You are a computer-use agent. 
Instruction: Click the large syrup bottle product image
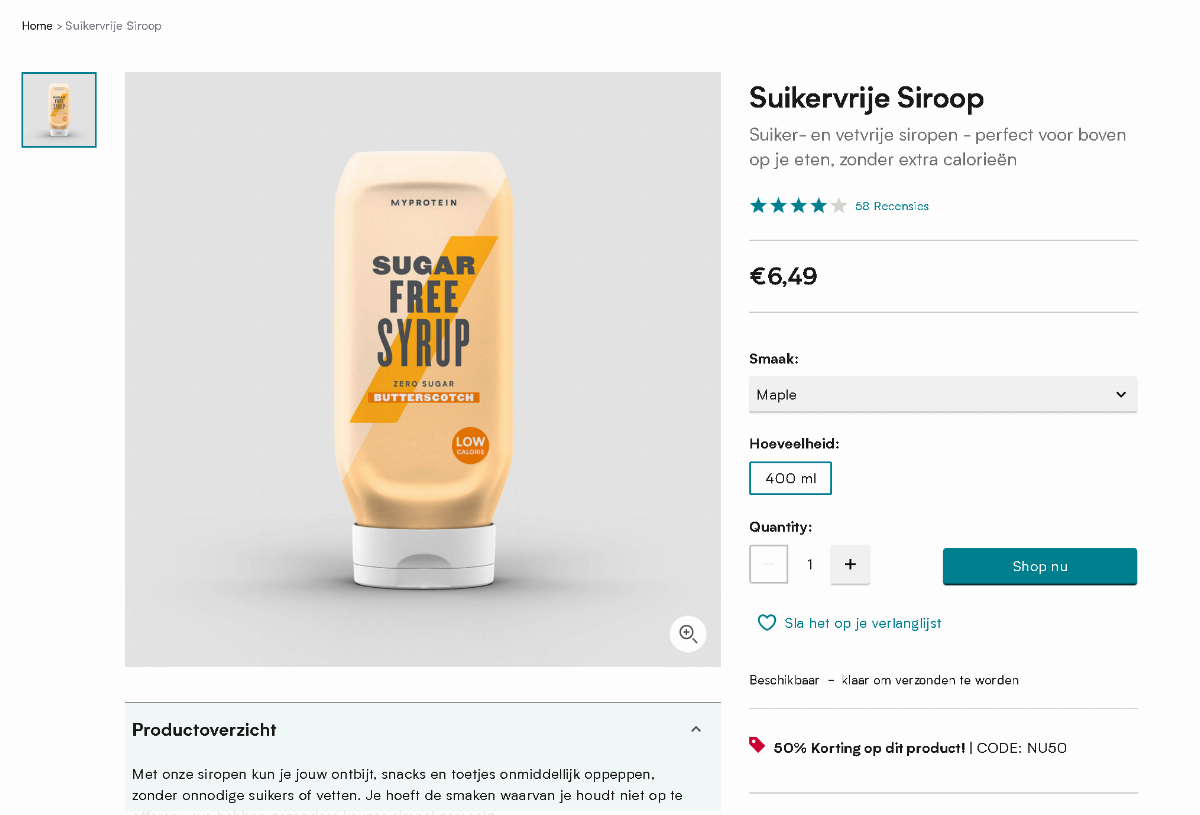point(422,370)
